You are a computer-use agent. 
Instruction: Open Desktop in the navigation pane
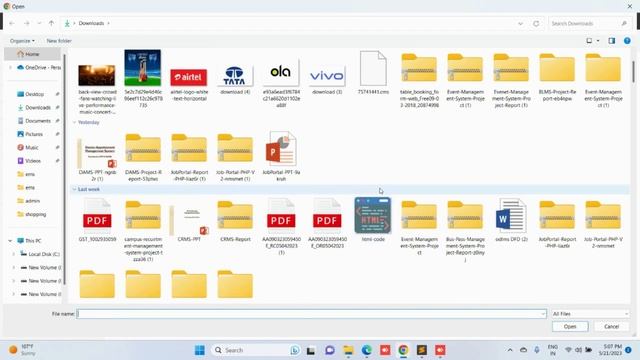click(34, 94)
